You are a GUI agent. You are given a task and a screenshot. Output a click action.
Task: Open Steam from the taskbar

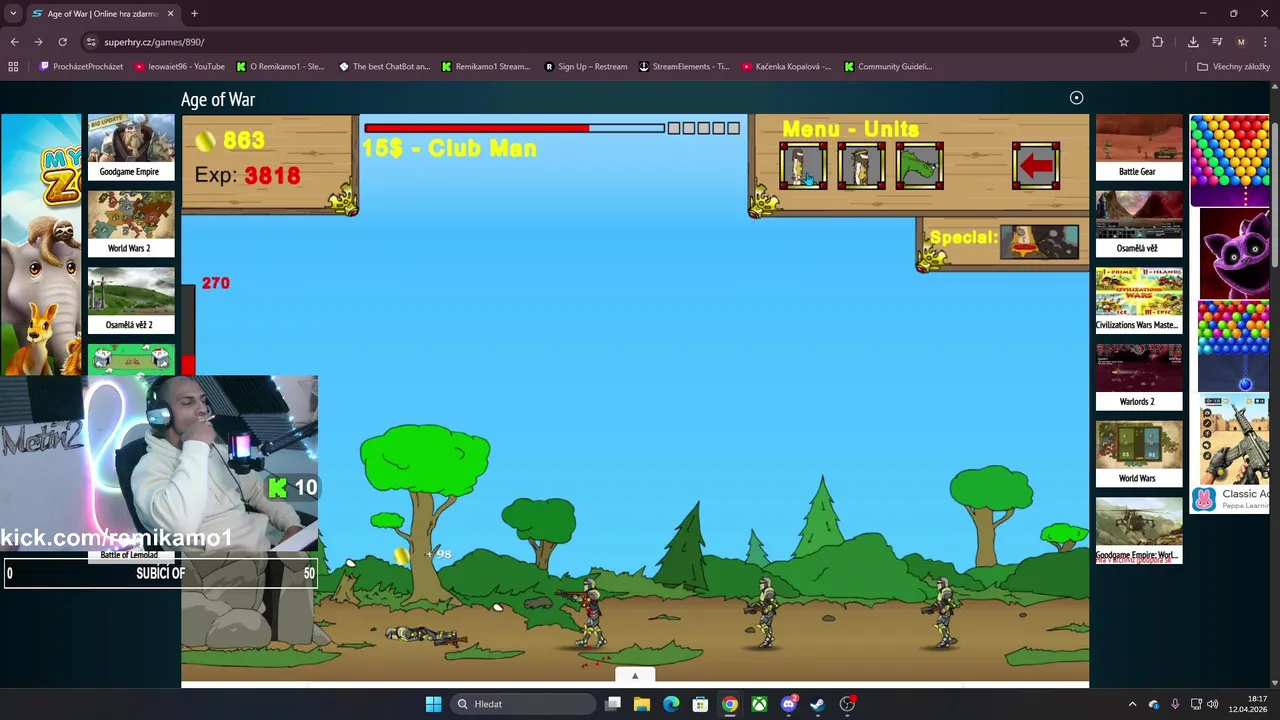(x=817, y=704)
